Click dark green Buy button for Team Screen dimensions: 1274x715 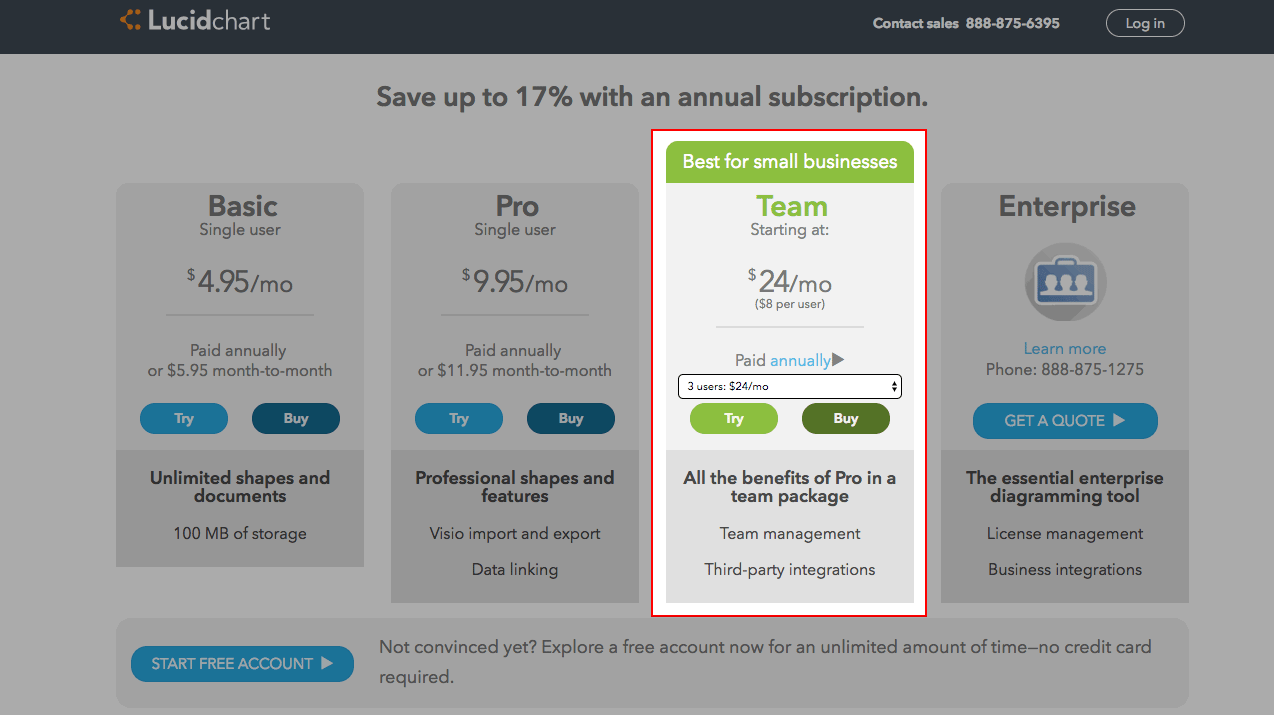[x=846, y=419]
